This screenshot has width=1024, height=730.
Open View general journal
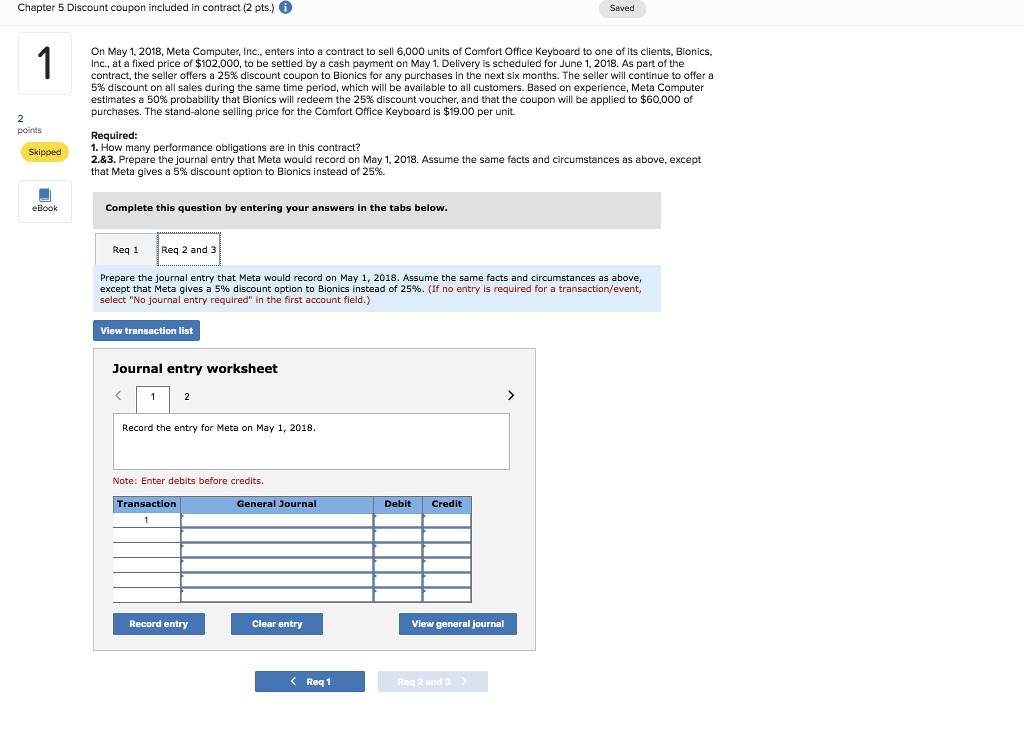coord(458,624)
